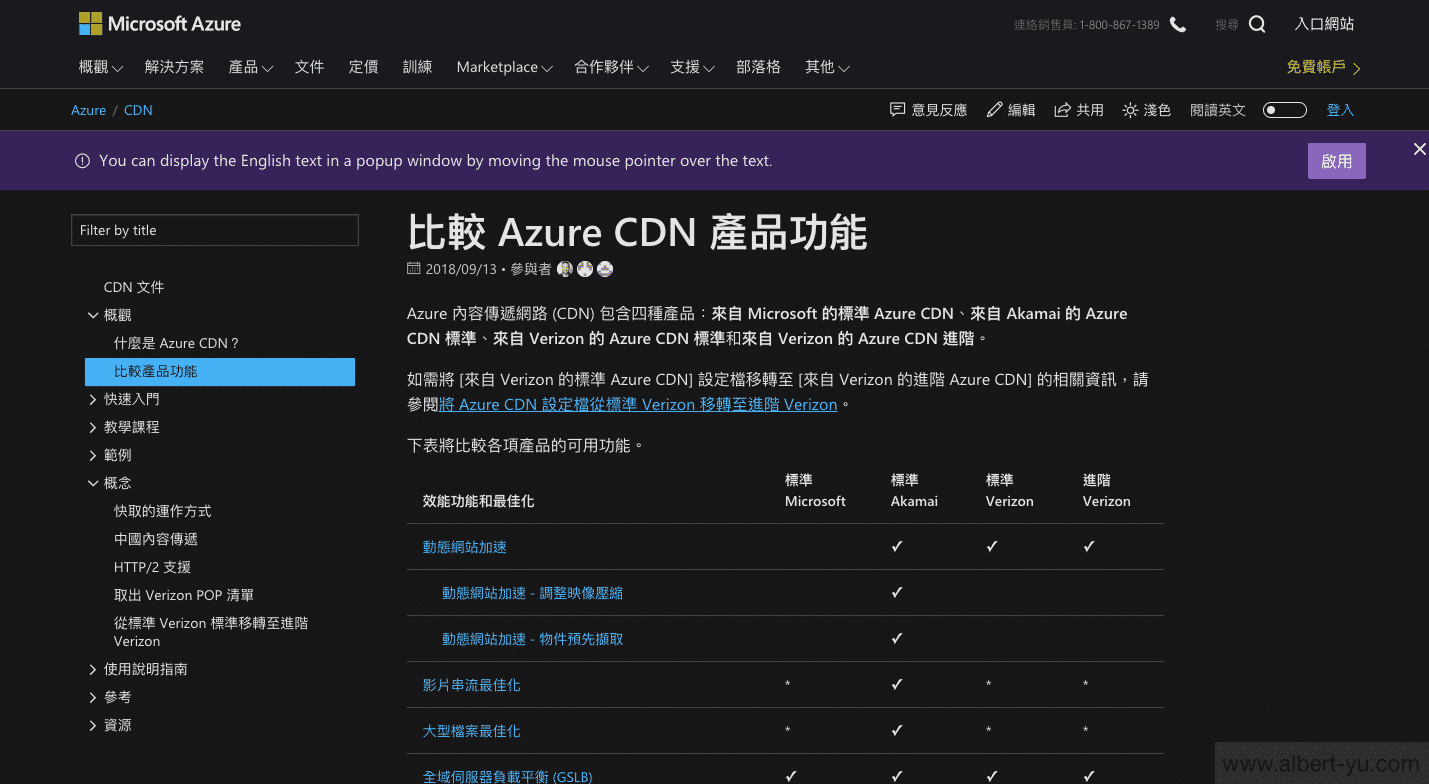Viewport: 1429px width, 784px height.
Task: Expand the 資源 sidebar section
Action: [x=93, y=725]
